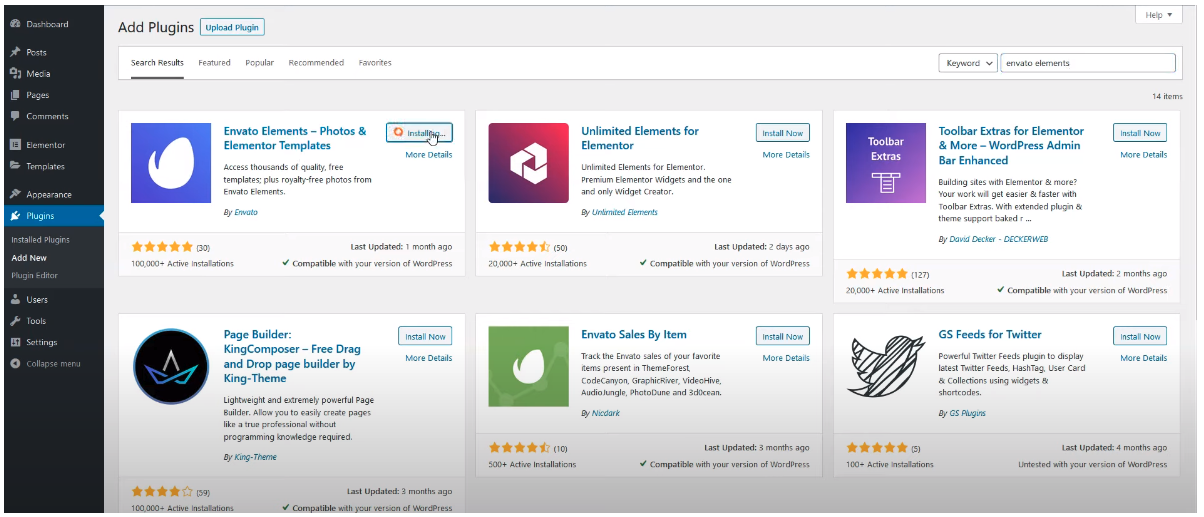Install the KingComposer Page Builder plugin
This screenshot has height=517, width=1204.
coord(425,336)
